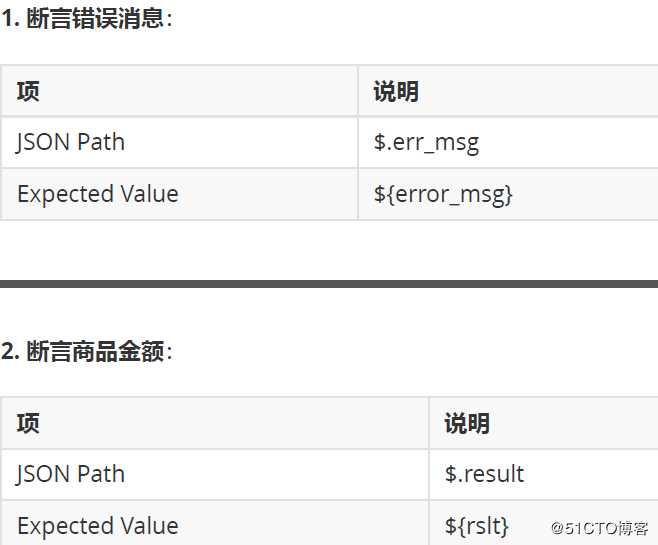Select the 说明 header in the second table
The width and height of the screenshot is (658, 545).
pos(467,423)
